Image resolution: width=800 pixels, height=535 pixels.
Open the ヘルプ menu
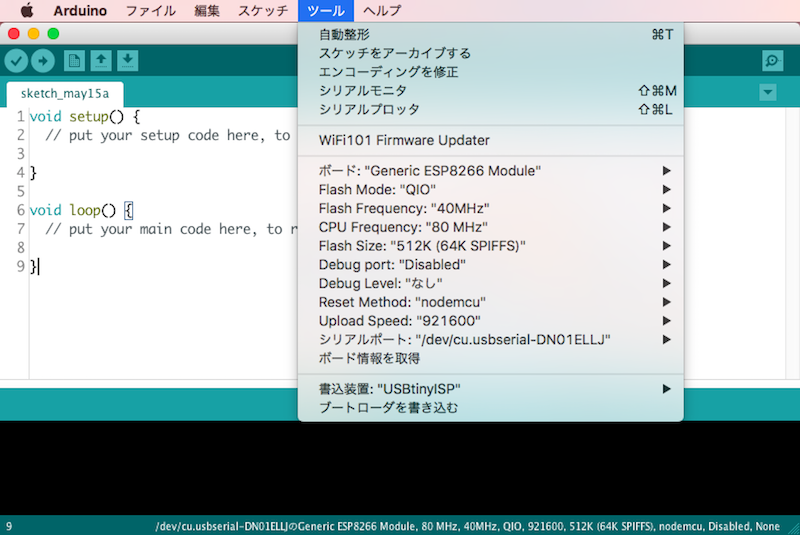(x=382, y=10)
